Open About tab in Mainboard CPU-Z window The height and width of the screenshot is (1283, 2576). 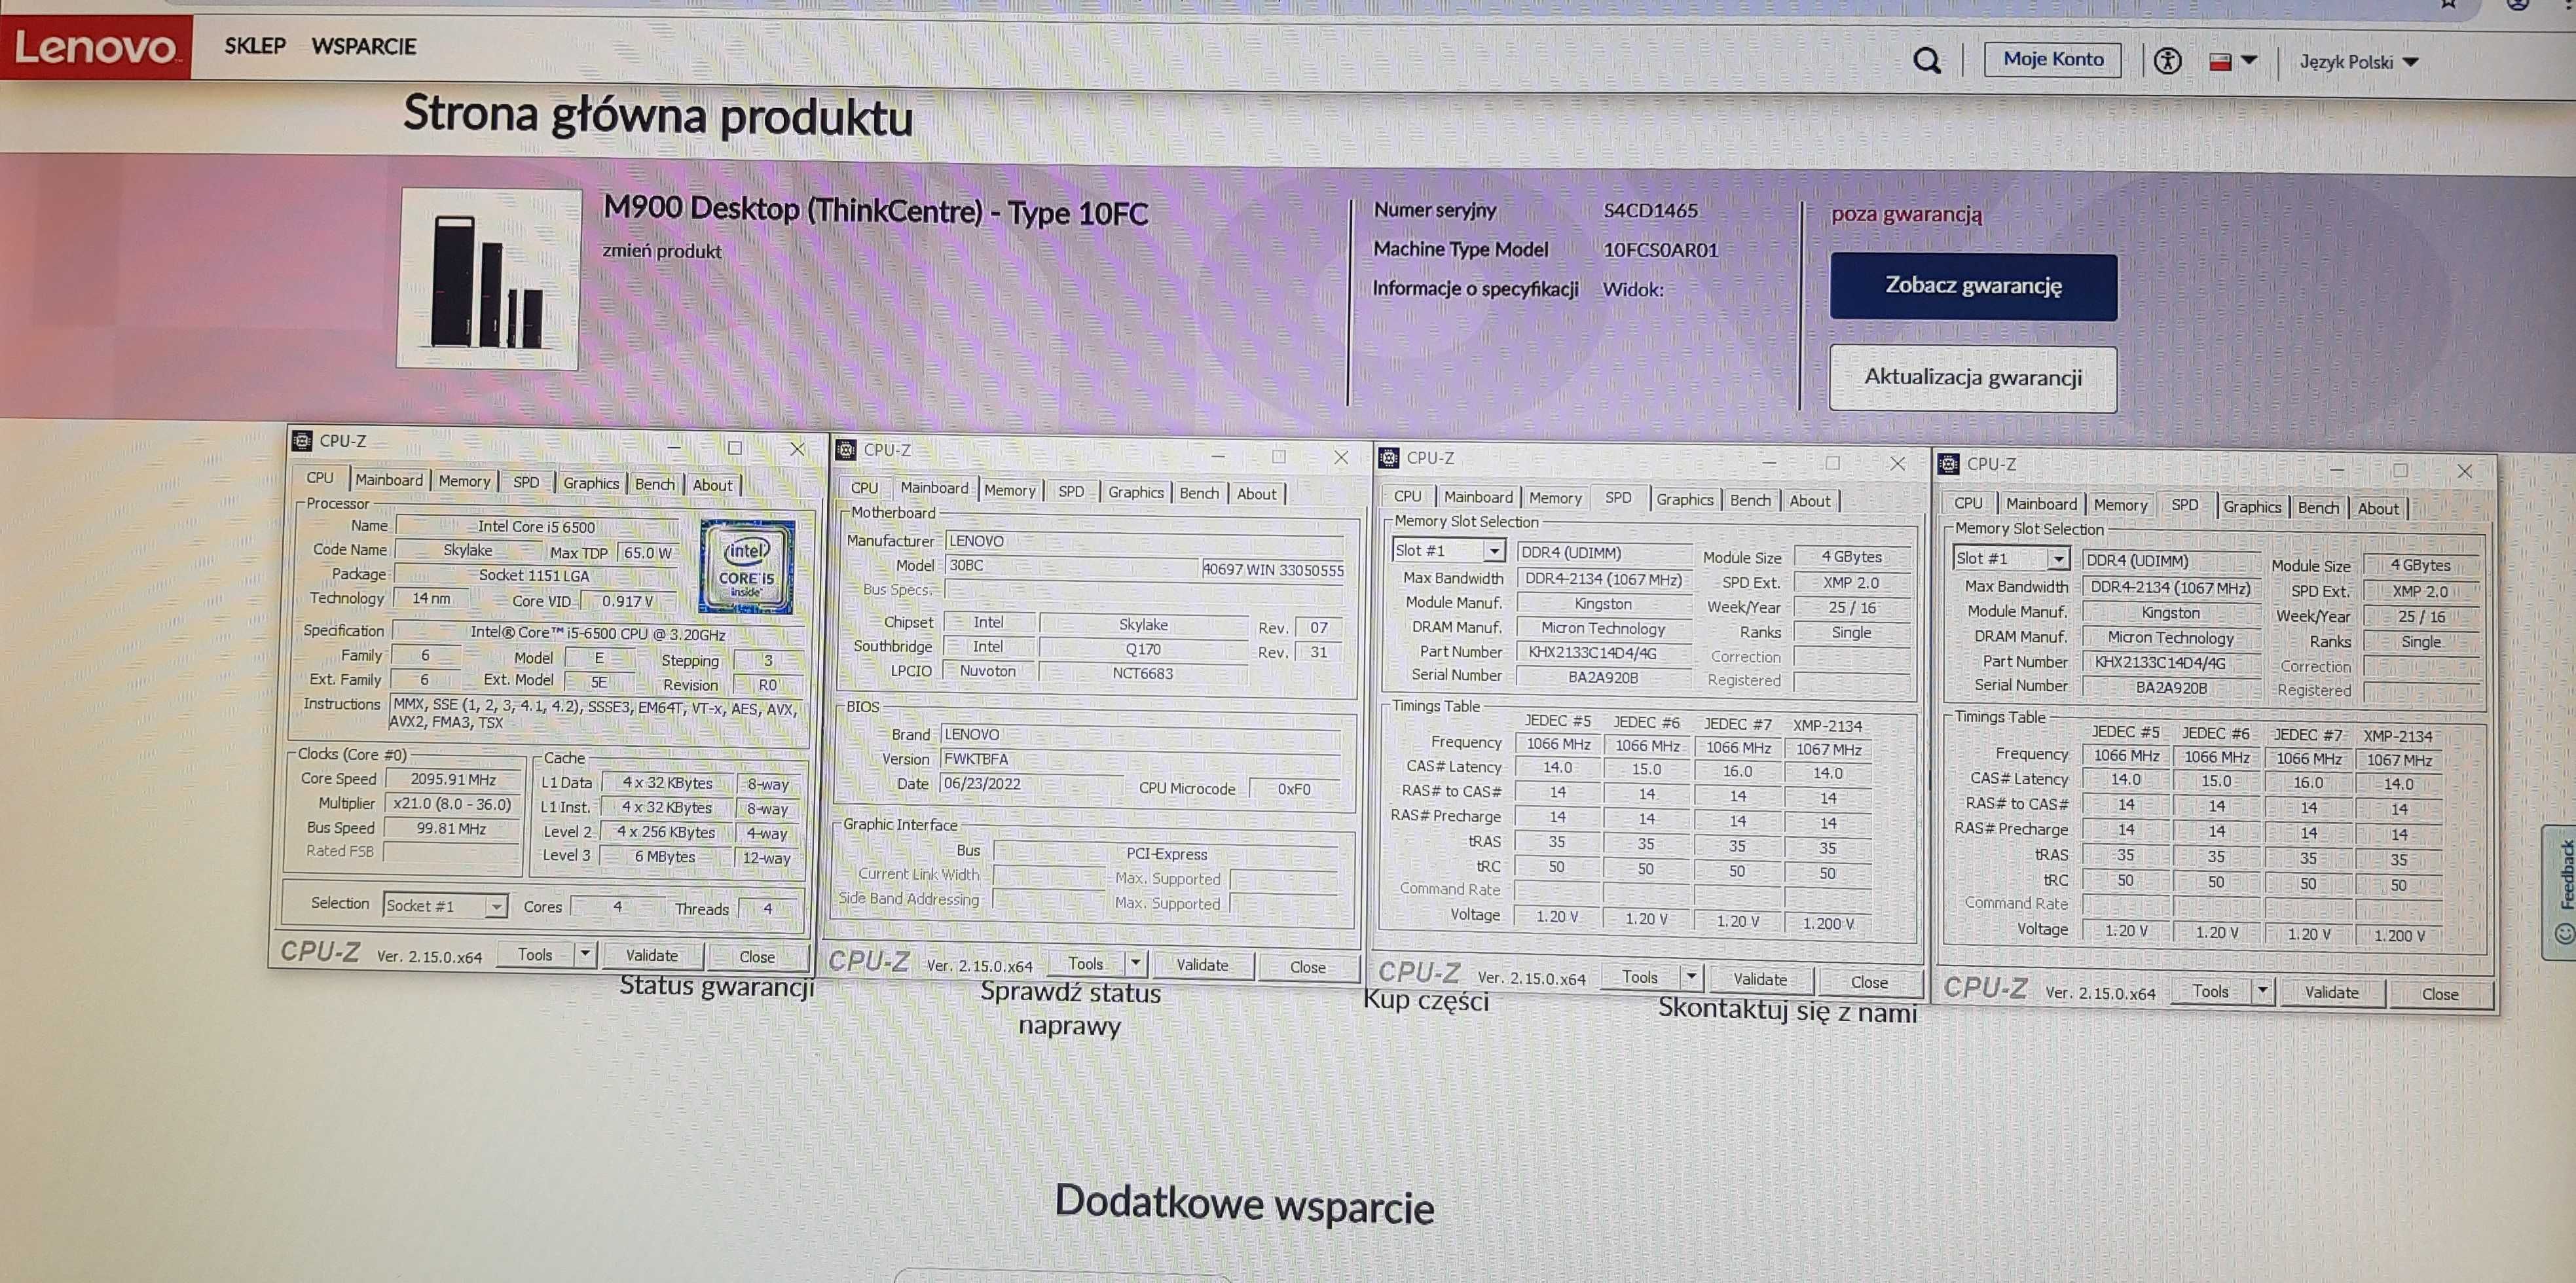(1256, 494)
